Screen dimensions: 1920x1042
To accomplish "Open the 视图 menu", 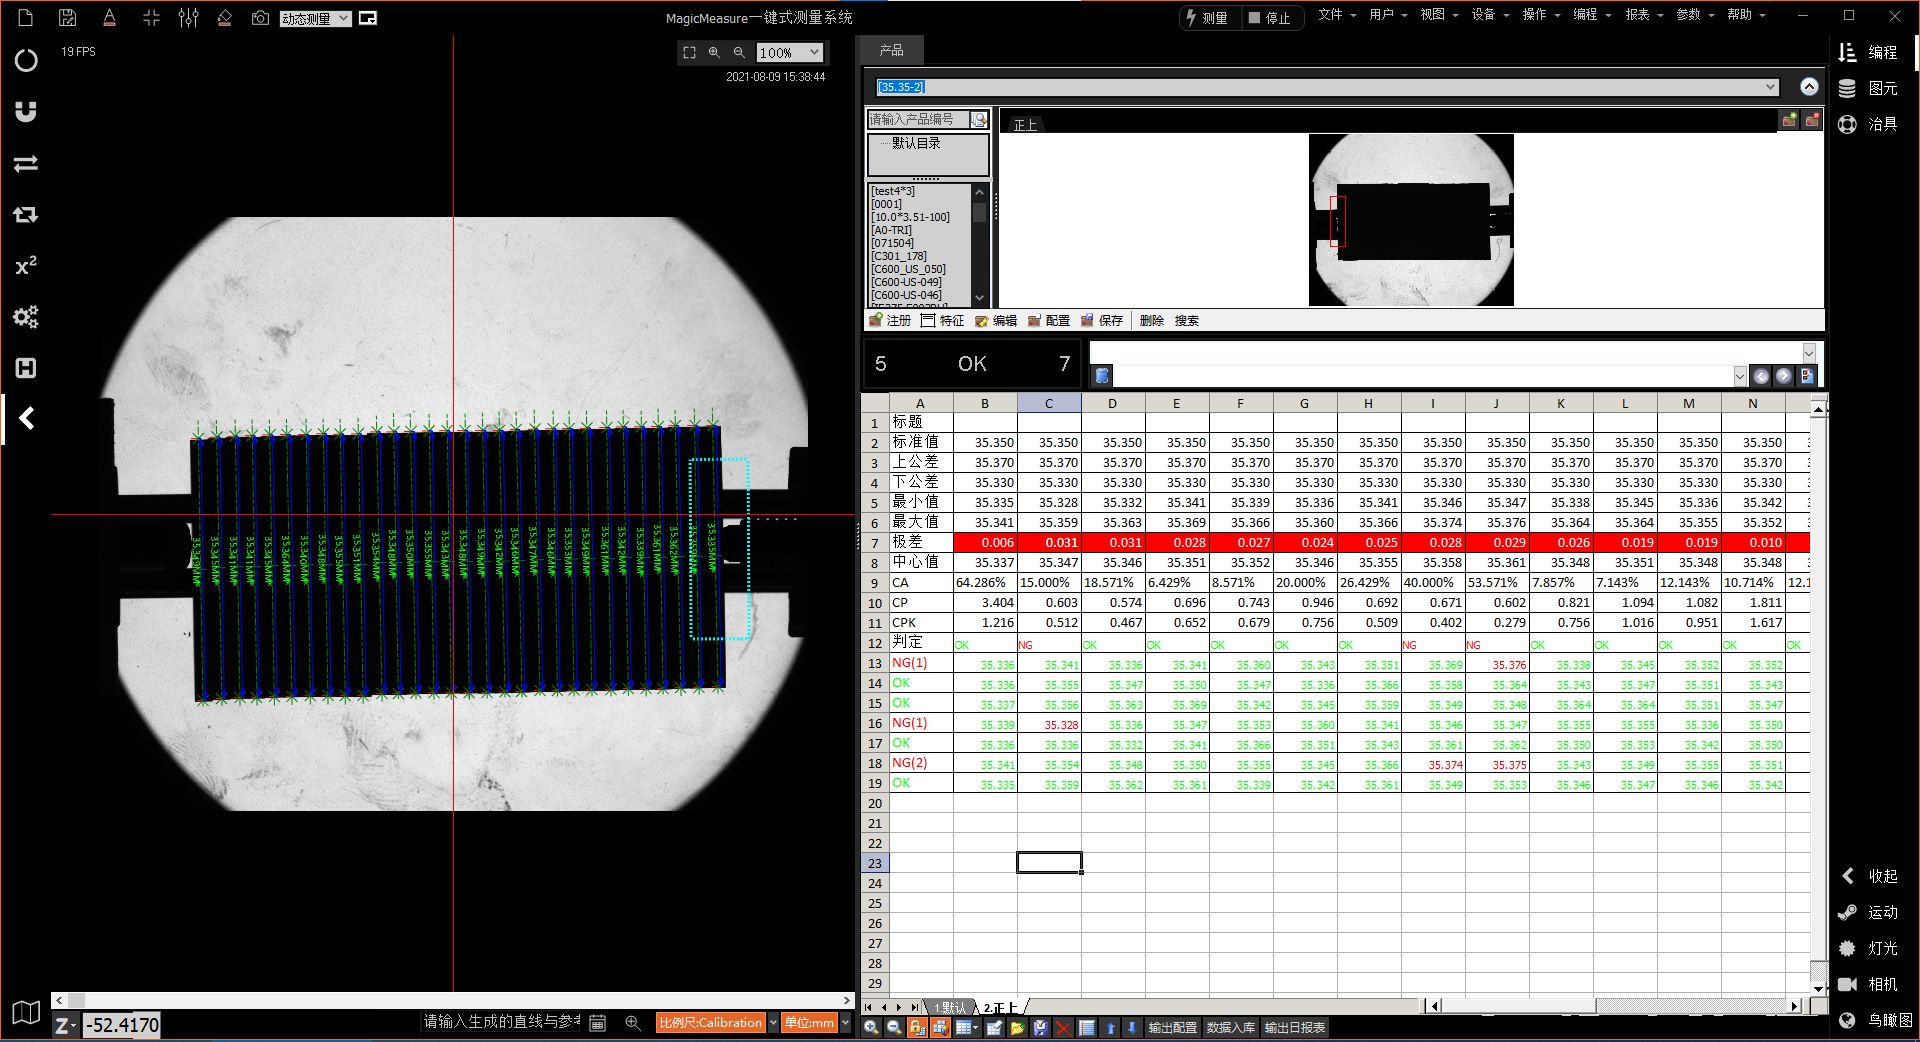I will (x=1439, y=15).
